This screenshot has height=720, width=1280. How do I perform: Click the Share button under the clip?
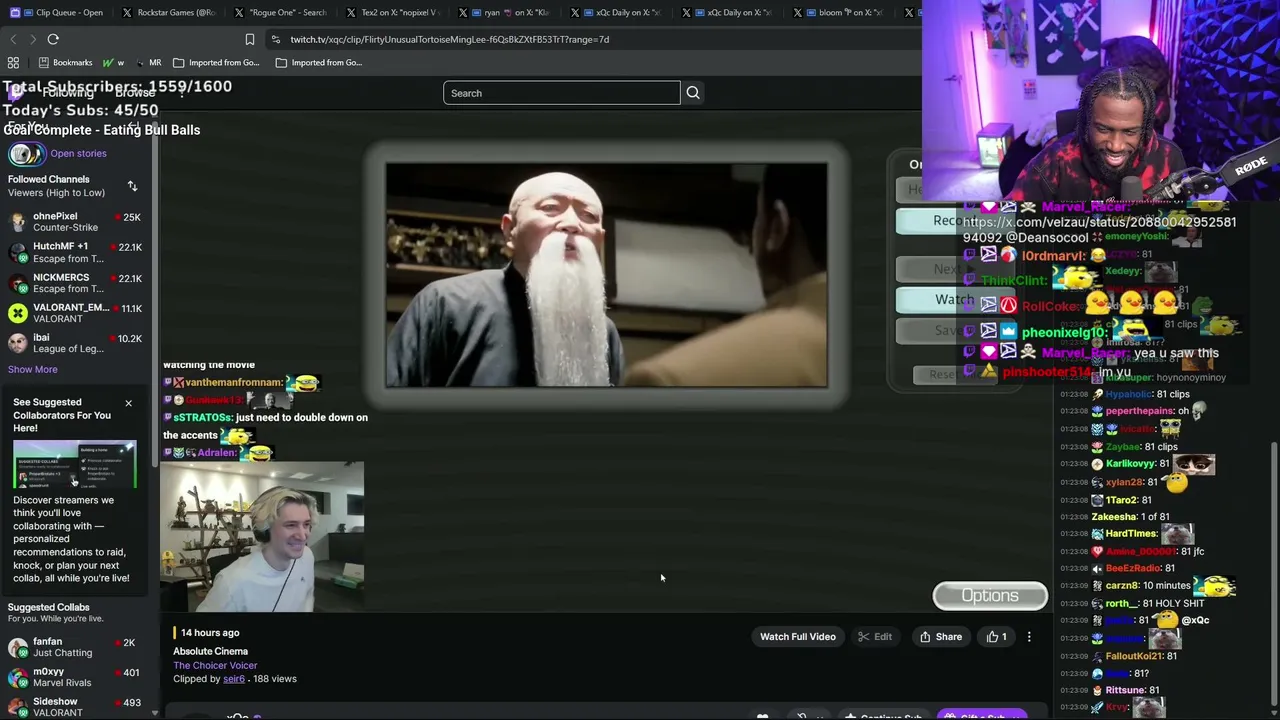pyautogui.click(x=941, y=637)
